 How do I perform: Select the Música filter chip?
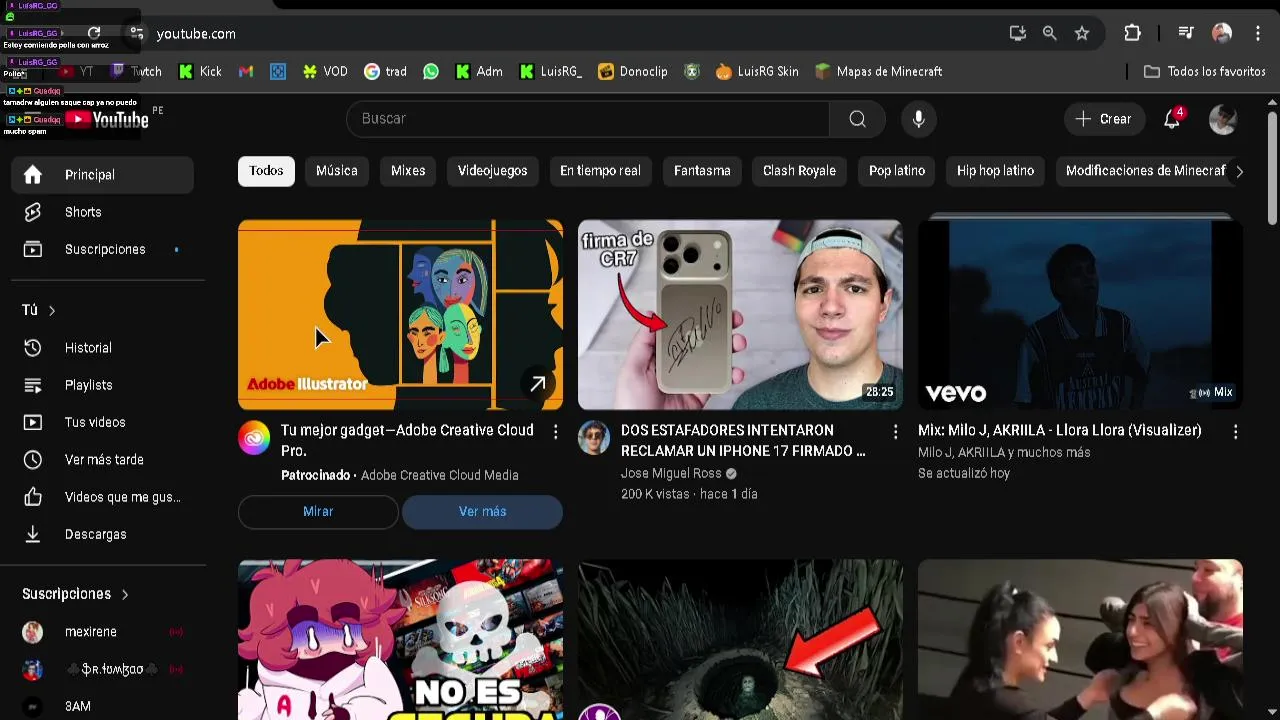(337, 171)
